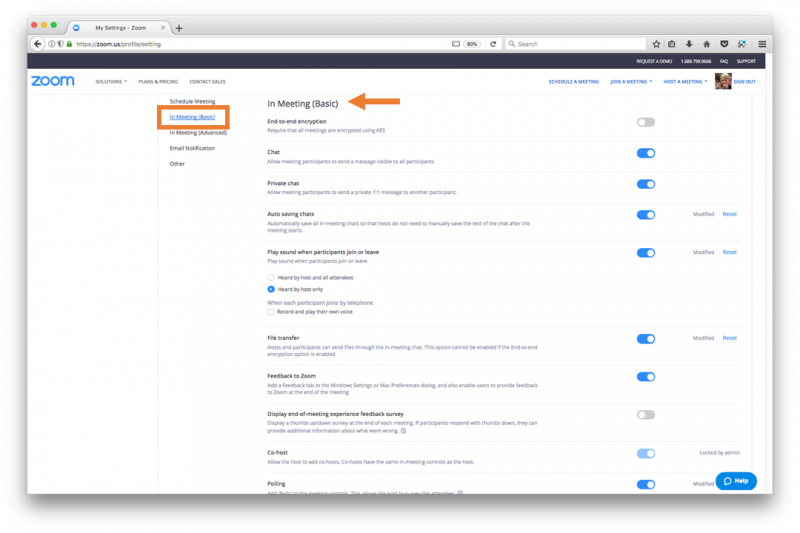This screenshot has width=800, height=533.
Task: Open Contact Sales page
Action: [x=207, y=82]
